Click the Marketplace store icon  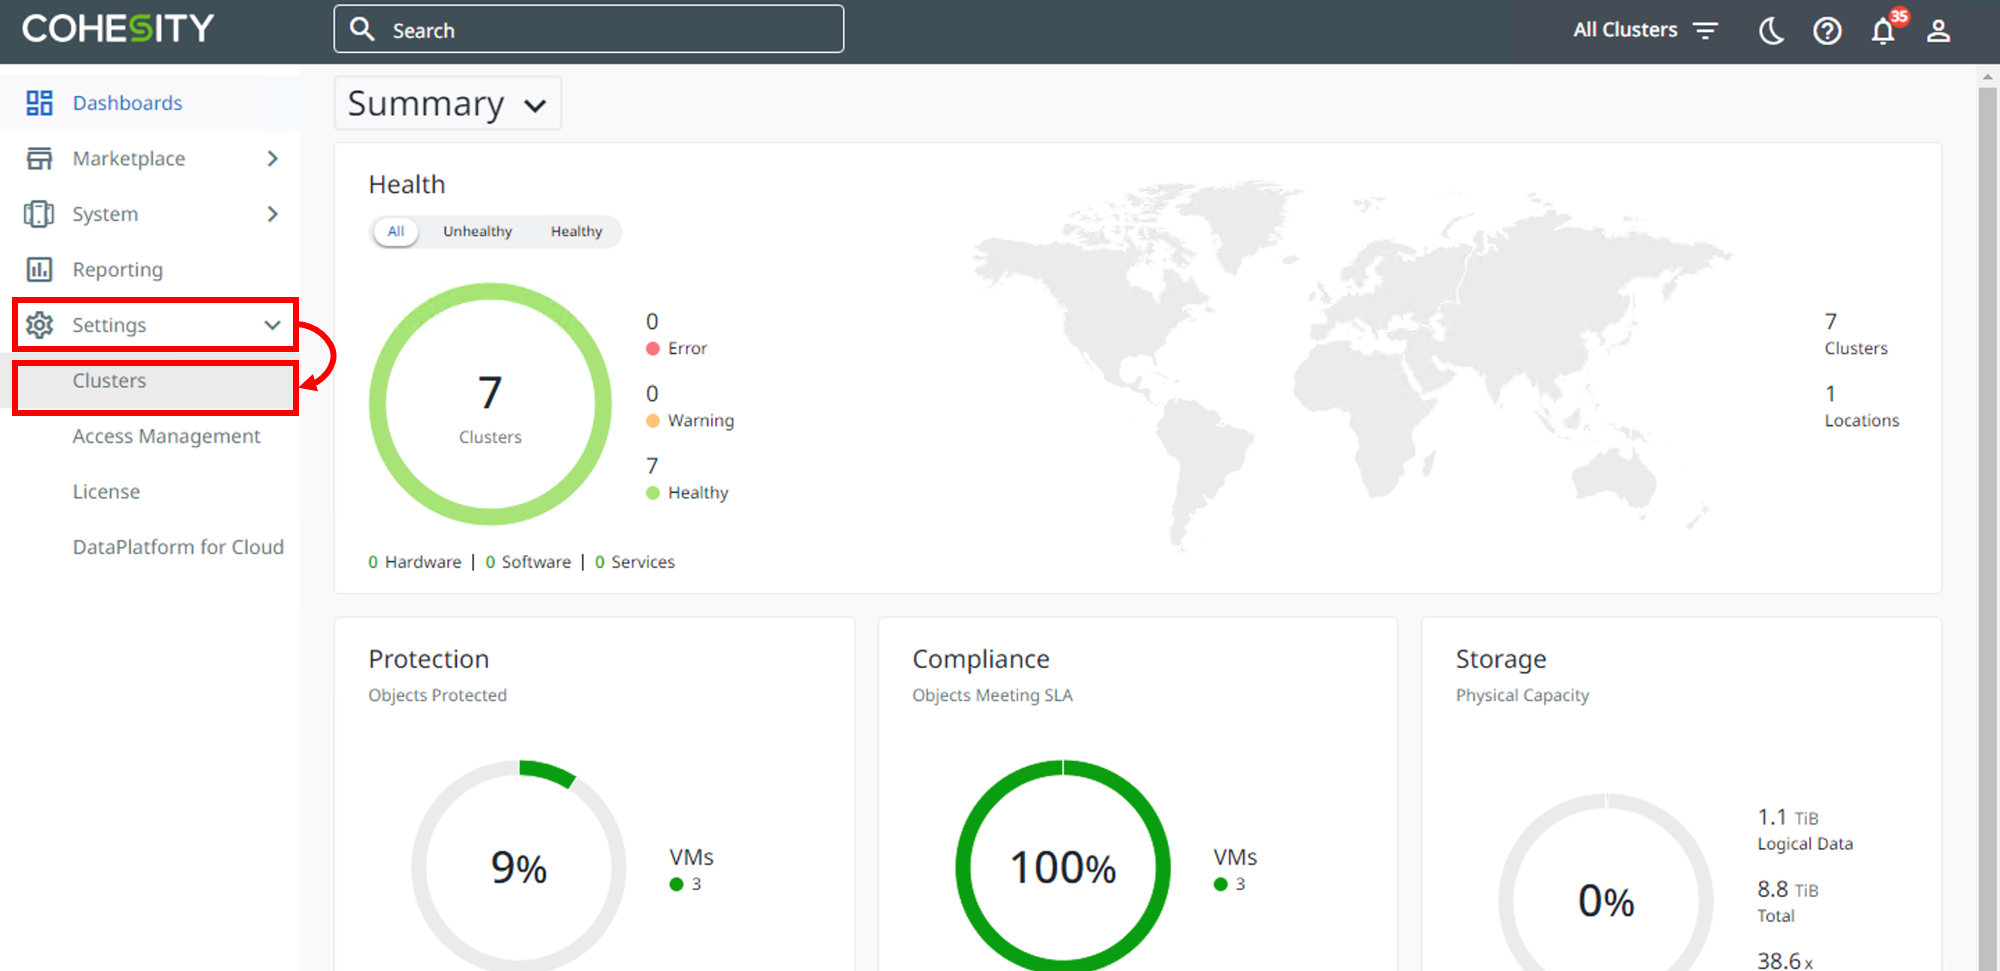coord(39,158)
